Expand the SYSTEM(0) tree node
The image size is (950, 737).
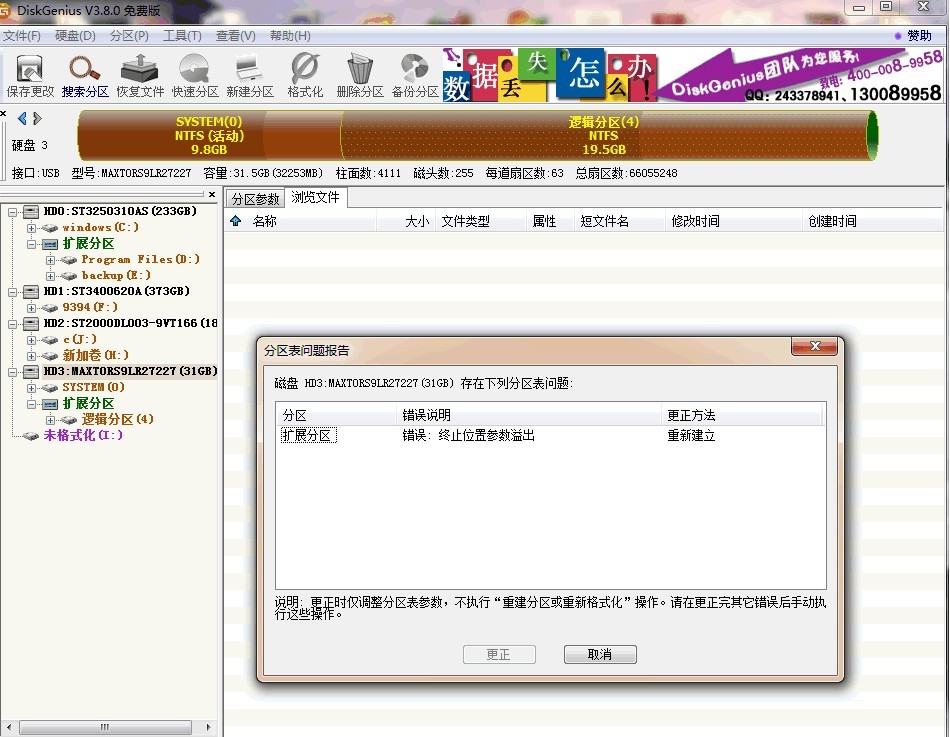32,389
